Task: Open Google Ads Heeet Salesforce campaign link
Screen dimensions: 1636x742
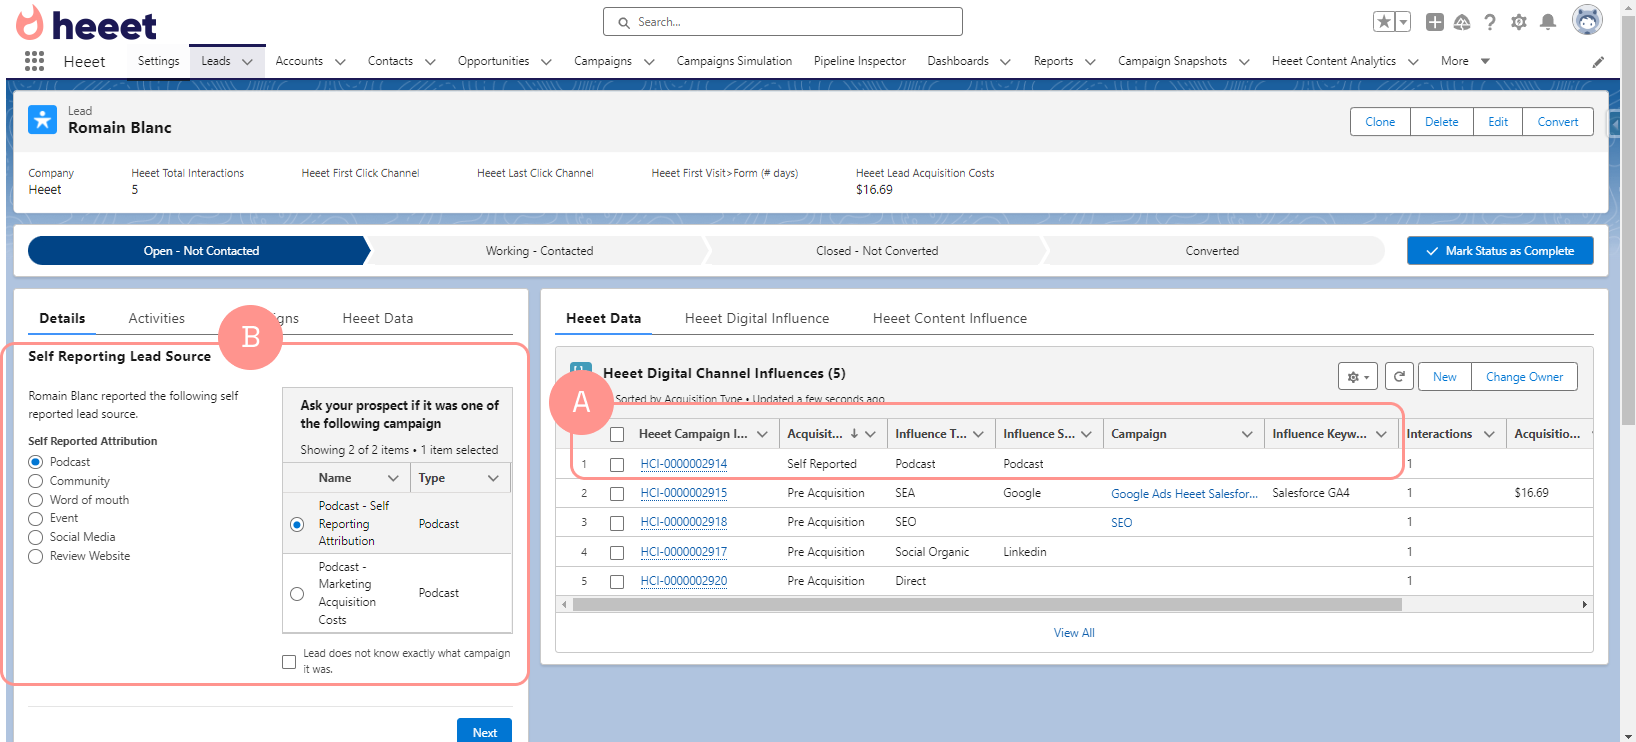Action: (1184, 494)
